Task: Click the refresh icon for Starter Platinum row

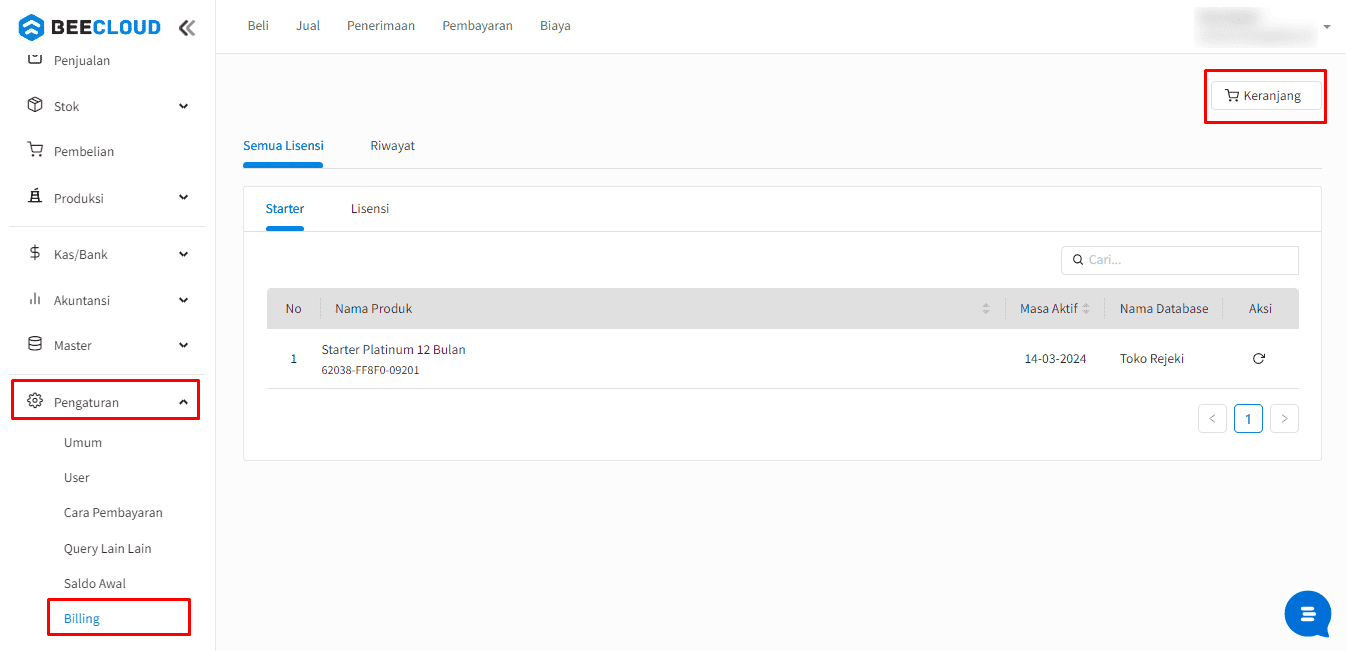Action: (1259, 358)
